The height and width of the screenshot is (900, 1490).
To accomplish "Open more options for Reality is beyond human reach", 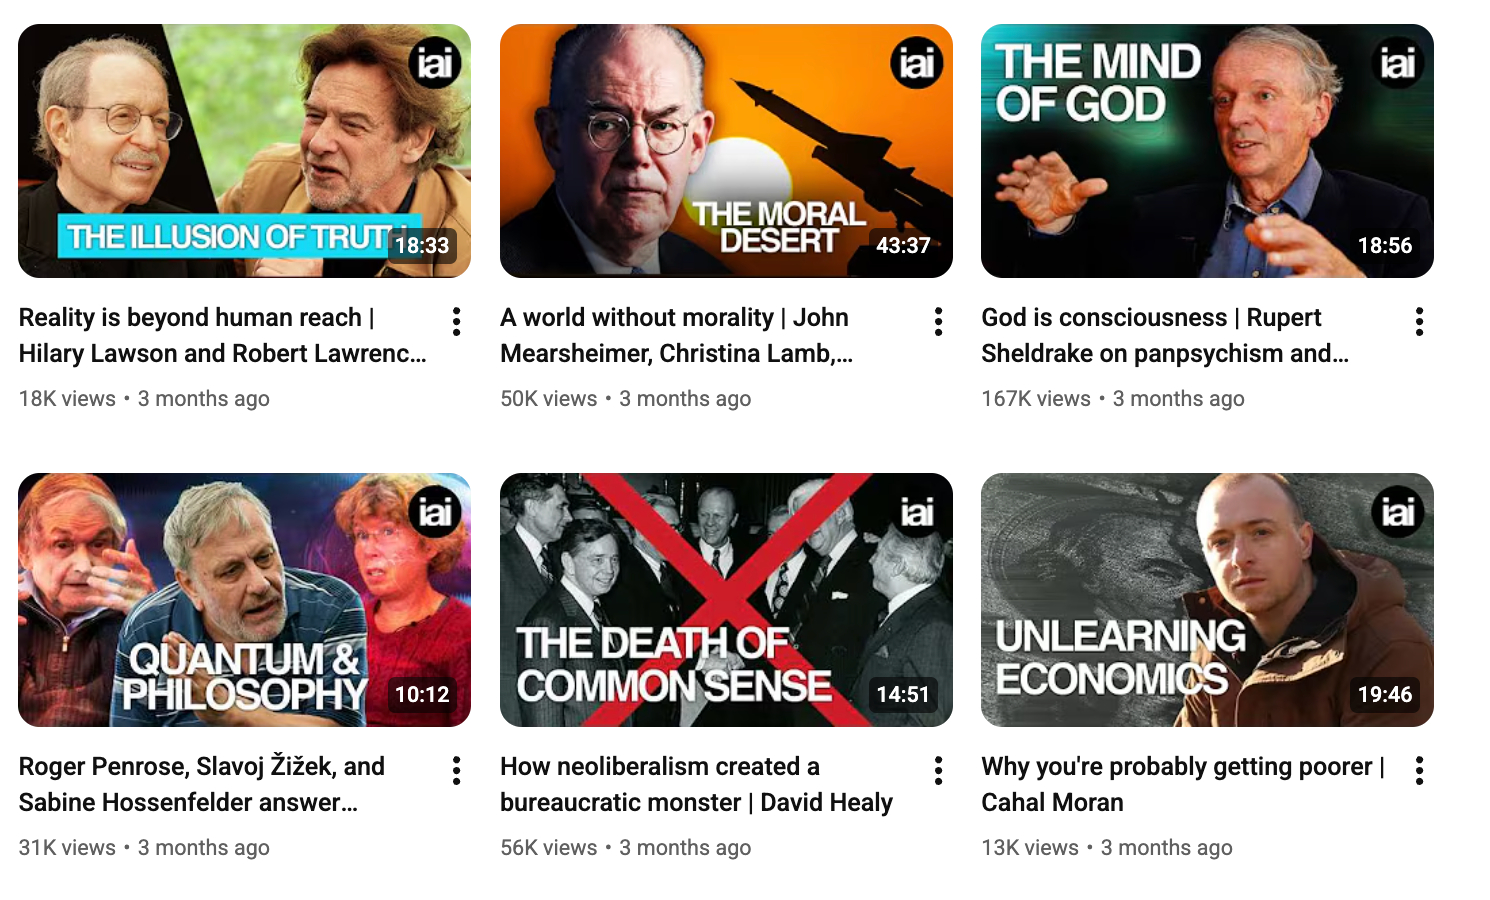I will coord(456,322).
